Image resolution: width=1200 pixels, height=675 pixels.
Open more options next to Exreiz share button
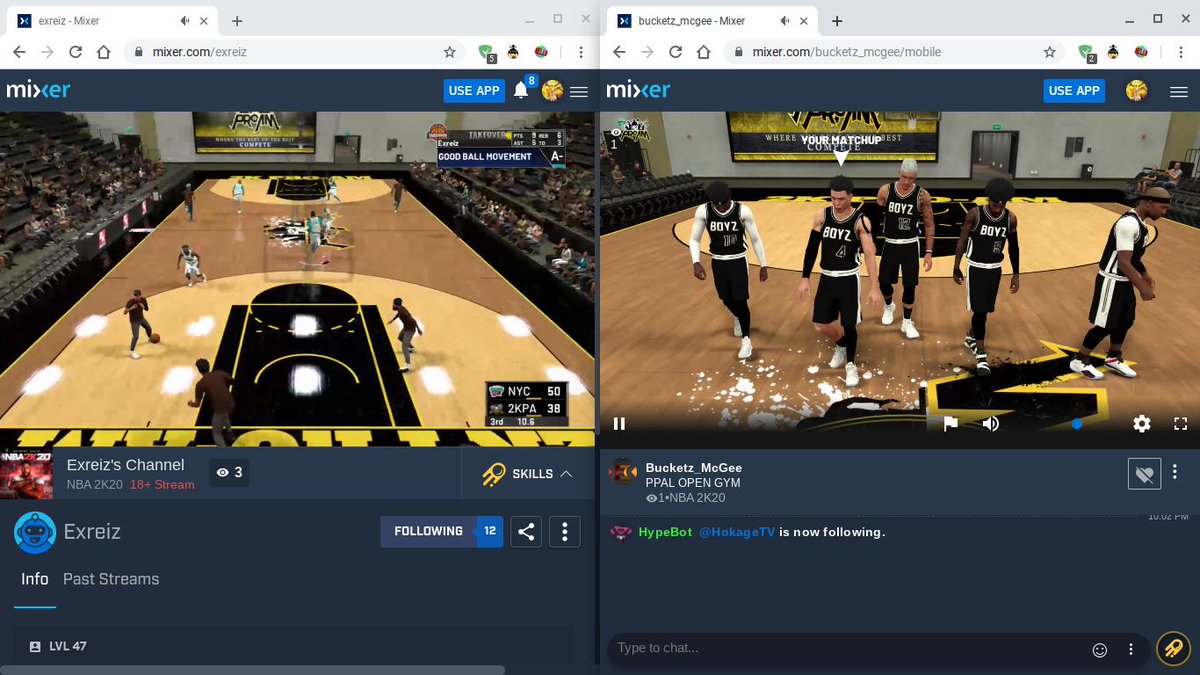tap(565, 532)
